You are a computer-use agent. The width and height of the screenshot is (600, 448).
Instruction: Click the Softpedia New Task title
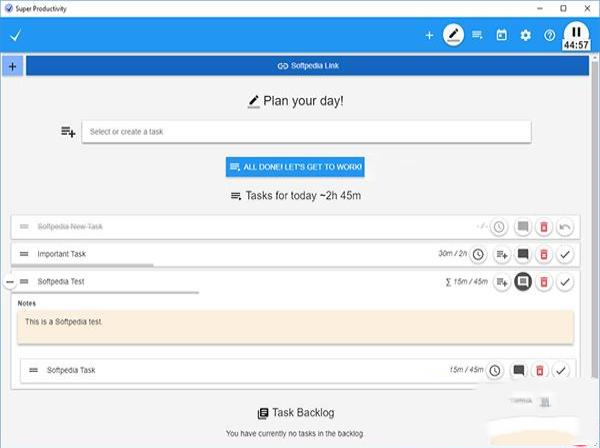click(x=70, y=226)
